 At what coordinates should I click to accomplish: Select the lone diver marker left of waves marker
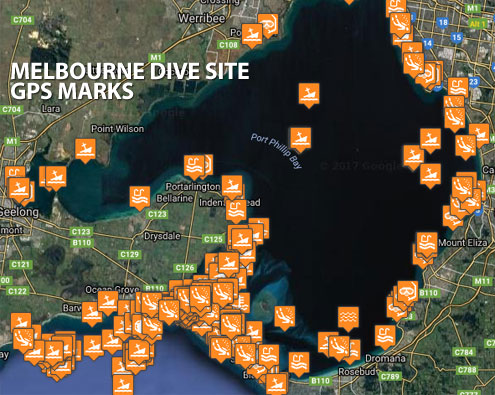(285, 317)
